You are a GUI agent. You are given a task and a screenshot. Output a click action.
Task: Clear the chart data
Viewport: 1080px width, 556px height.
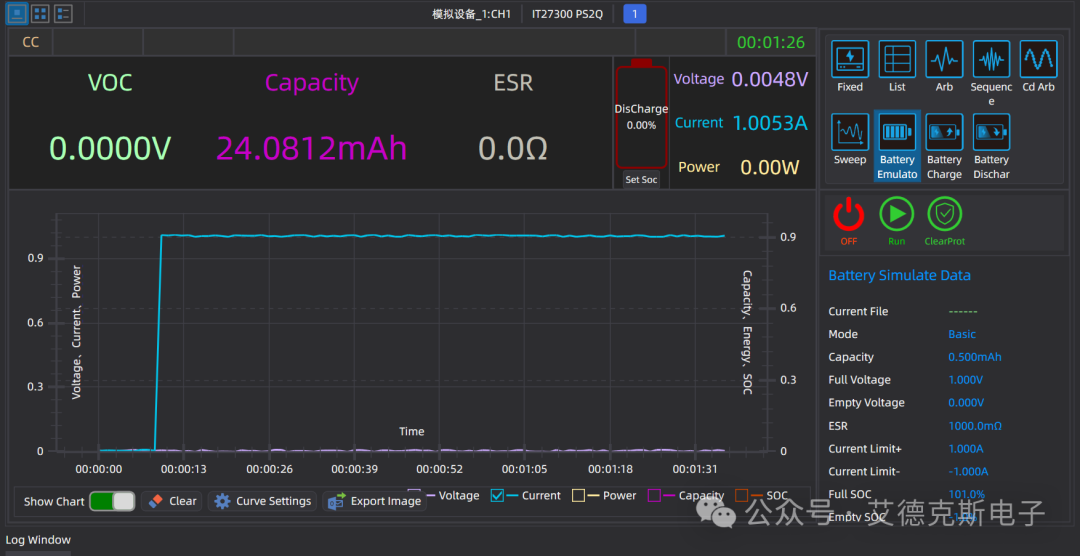[172, 501]
